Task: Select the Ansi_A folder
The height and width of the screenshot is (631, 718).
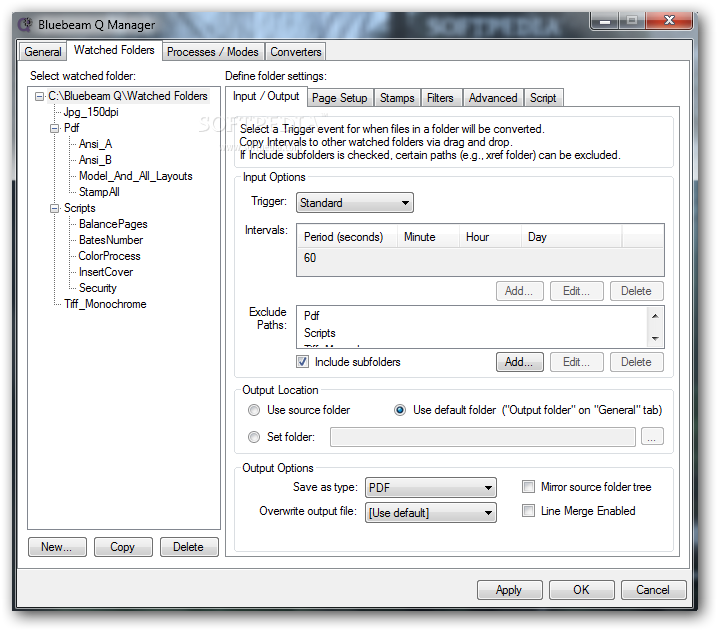Action: point(95,144)
